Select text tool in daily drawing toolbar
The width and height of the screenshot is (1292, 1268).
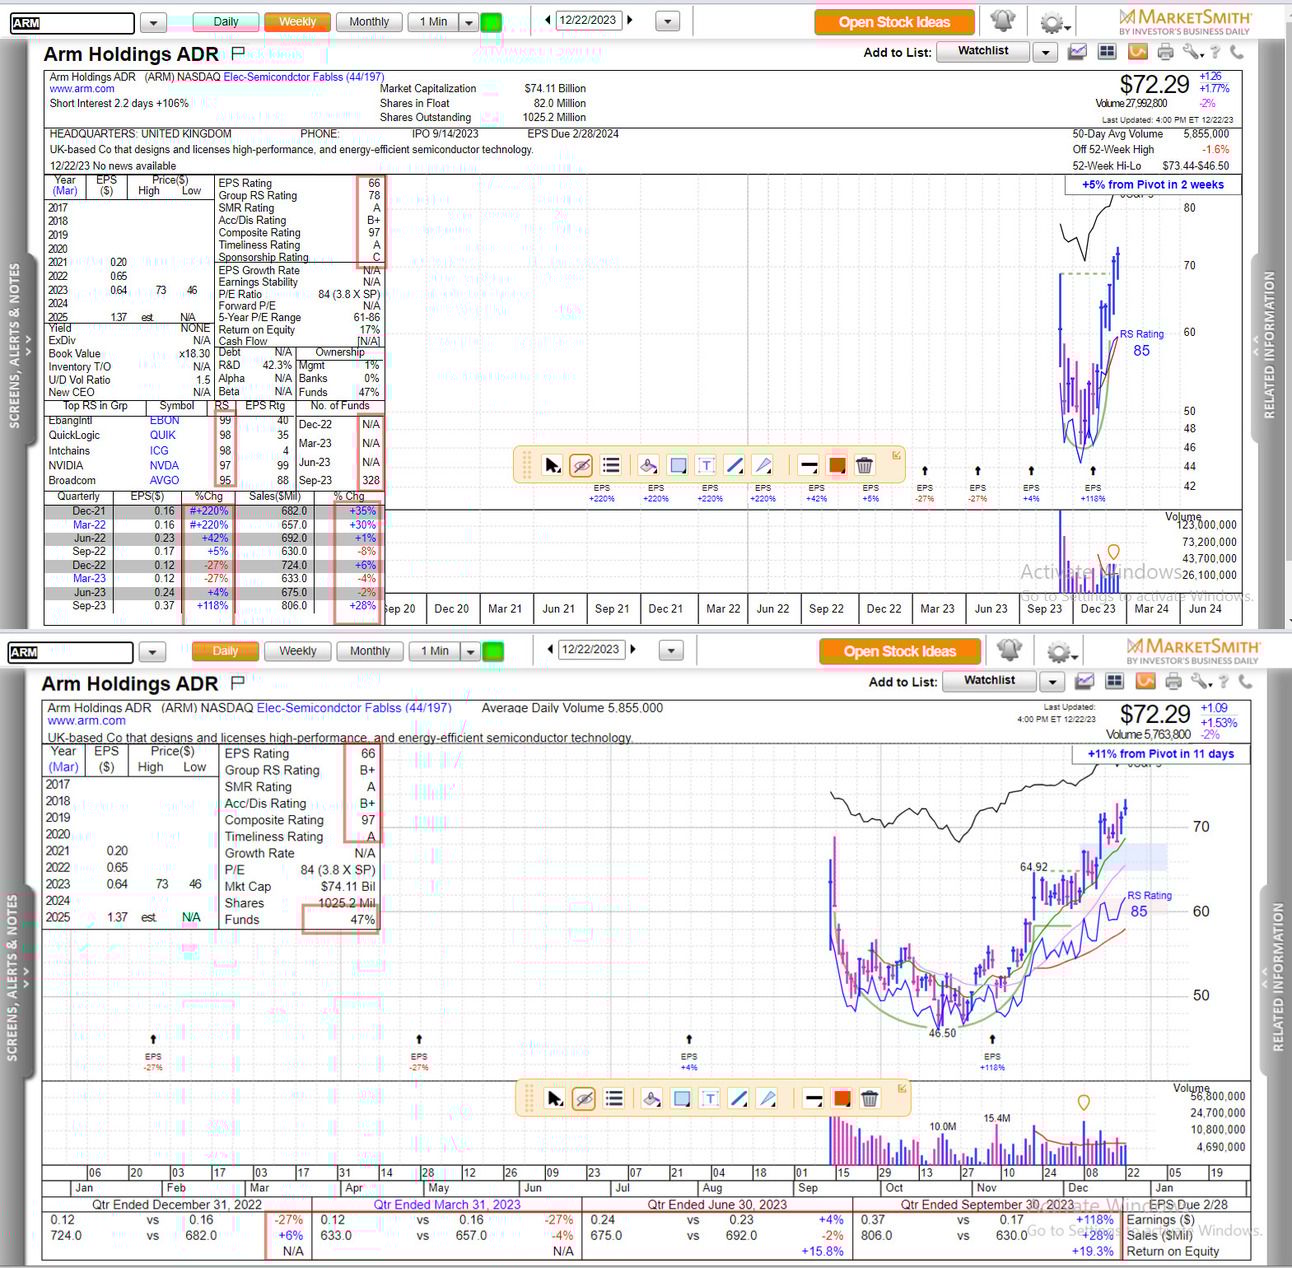(x=710, y=1098)
